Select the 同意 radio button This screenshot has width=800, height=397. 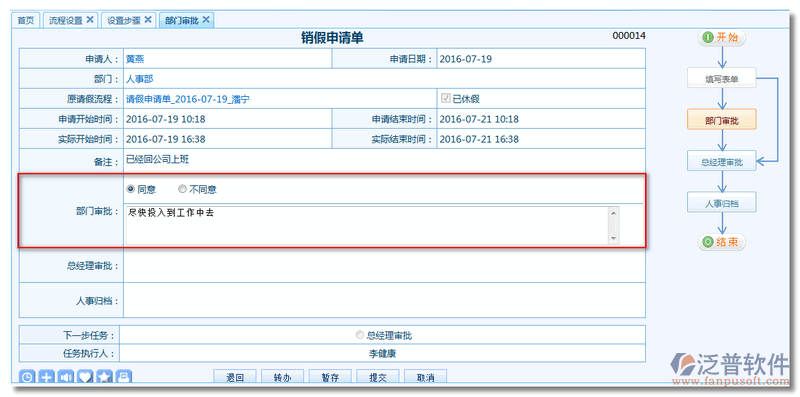pos(131,189)
